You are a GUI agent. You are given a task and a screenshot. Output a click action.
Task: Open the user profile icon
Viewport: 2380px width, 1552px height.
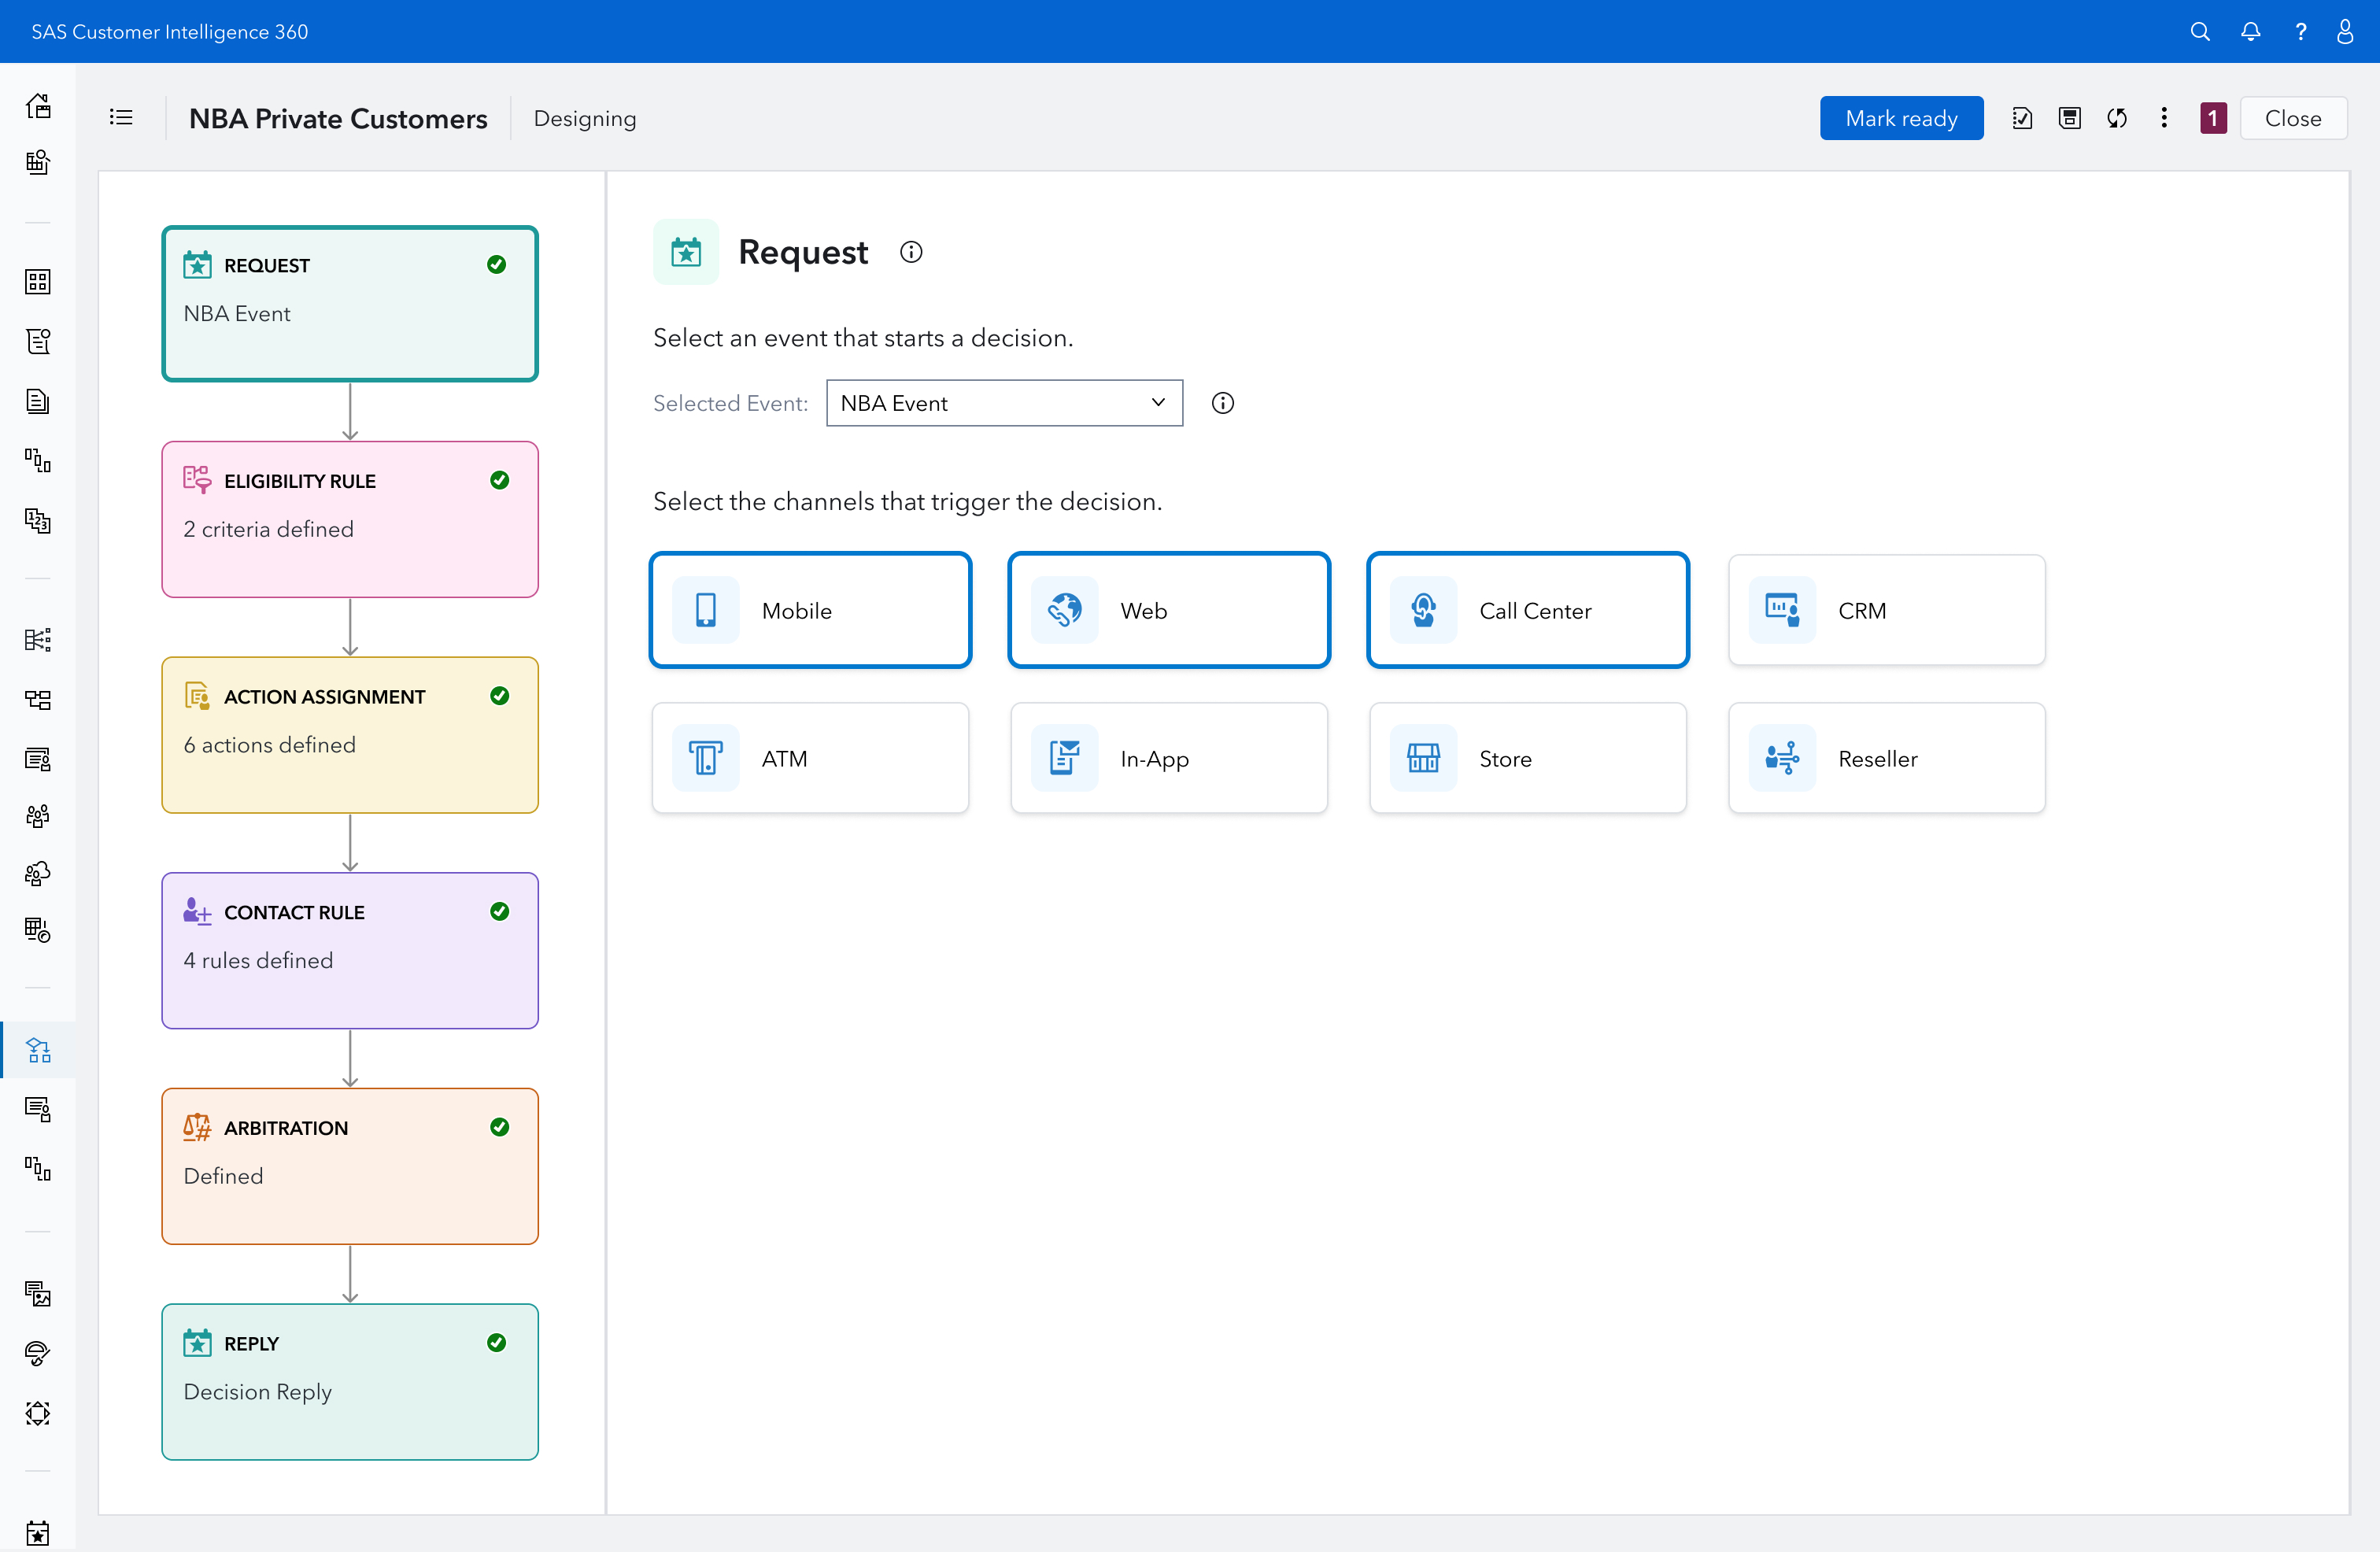pyautogui.click(x=2345, y=31)
